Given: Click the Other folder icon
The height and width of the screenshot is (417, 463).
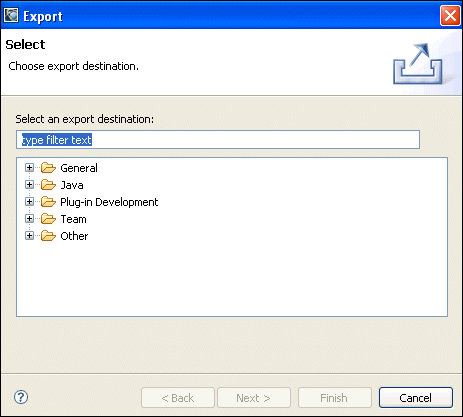Looking at the screenshot, I should pos(48,236).
